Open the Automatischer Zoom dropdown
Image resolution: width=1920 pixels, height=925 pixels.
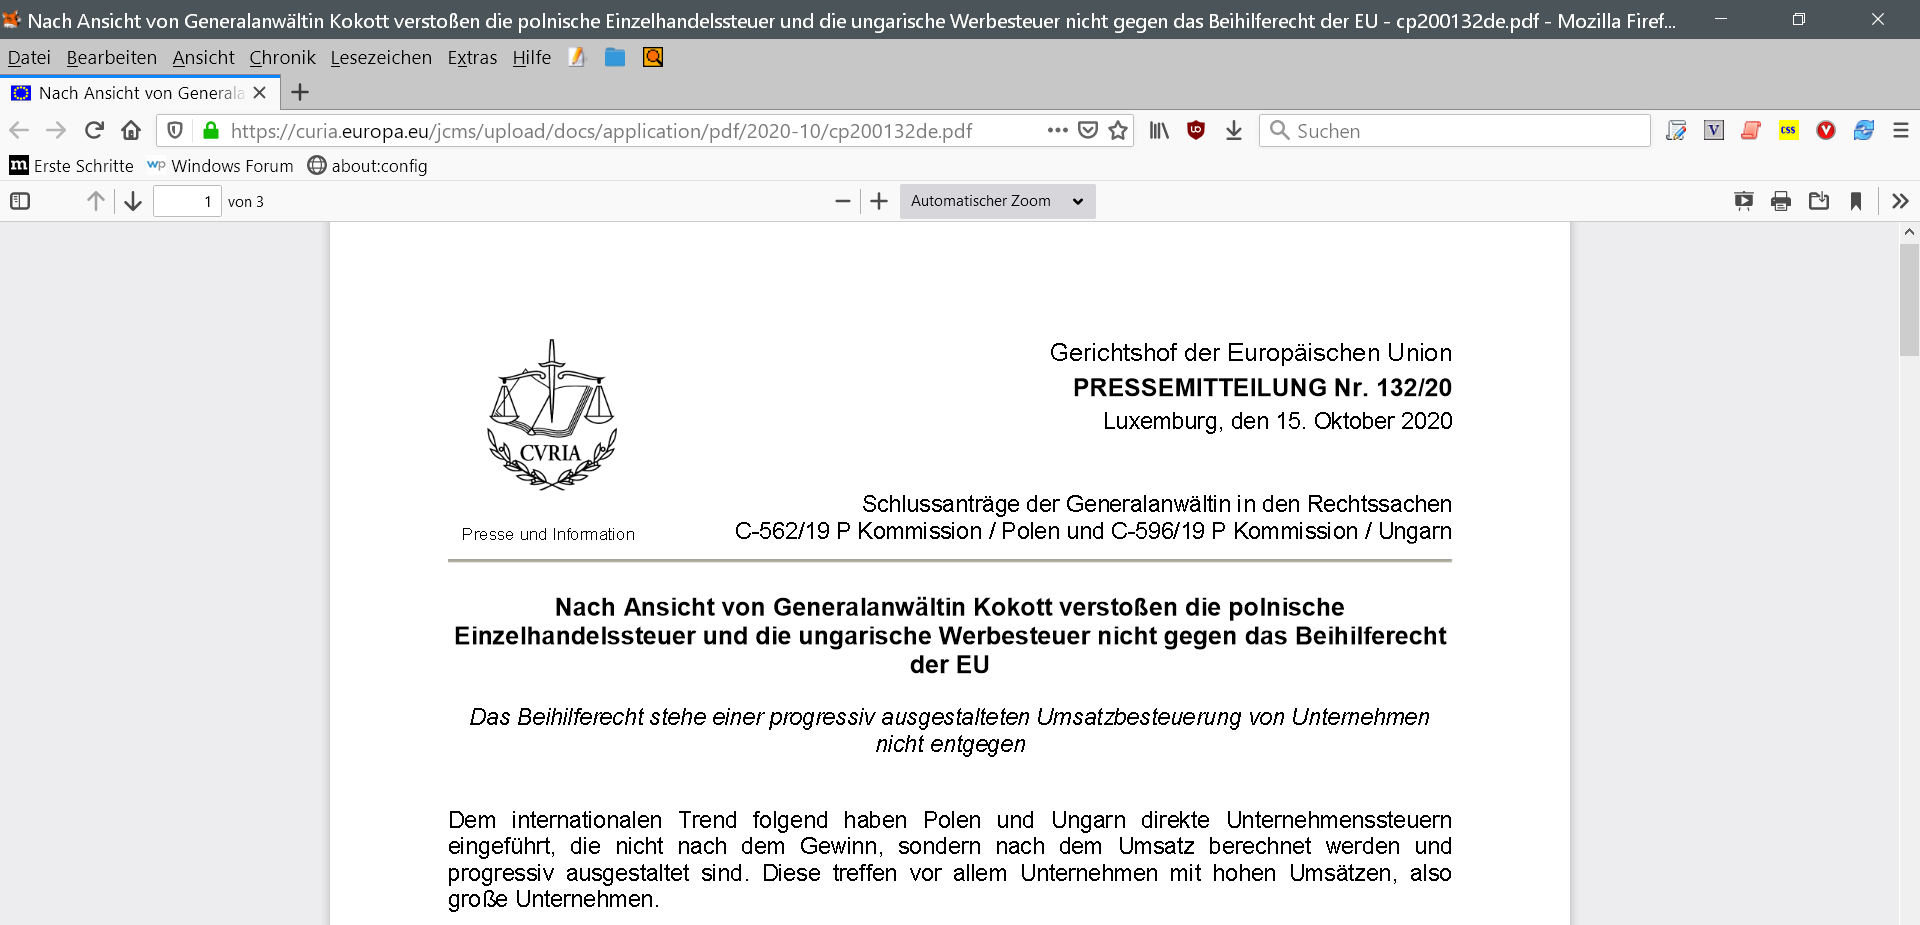tap(997, 201)
